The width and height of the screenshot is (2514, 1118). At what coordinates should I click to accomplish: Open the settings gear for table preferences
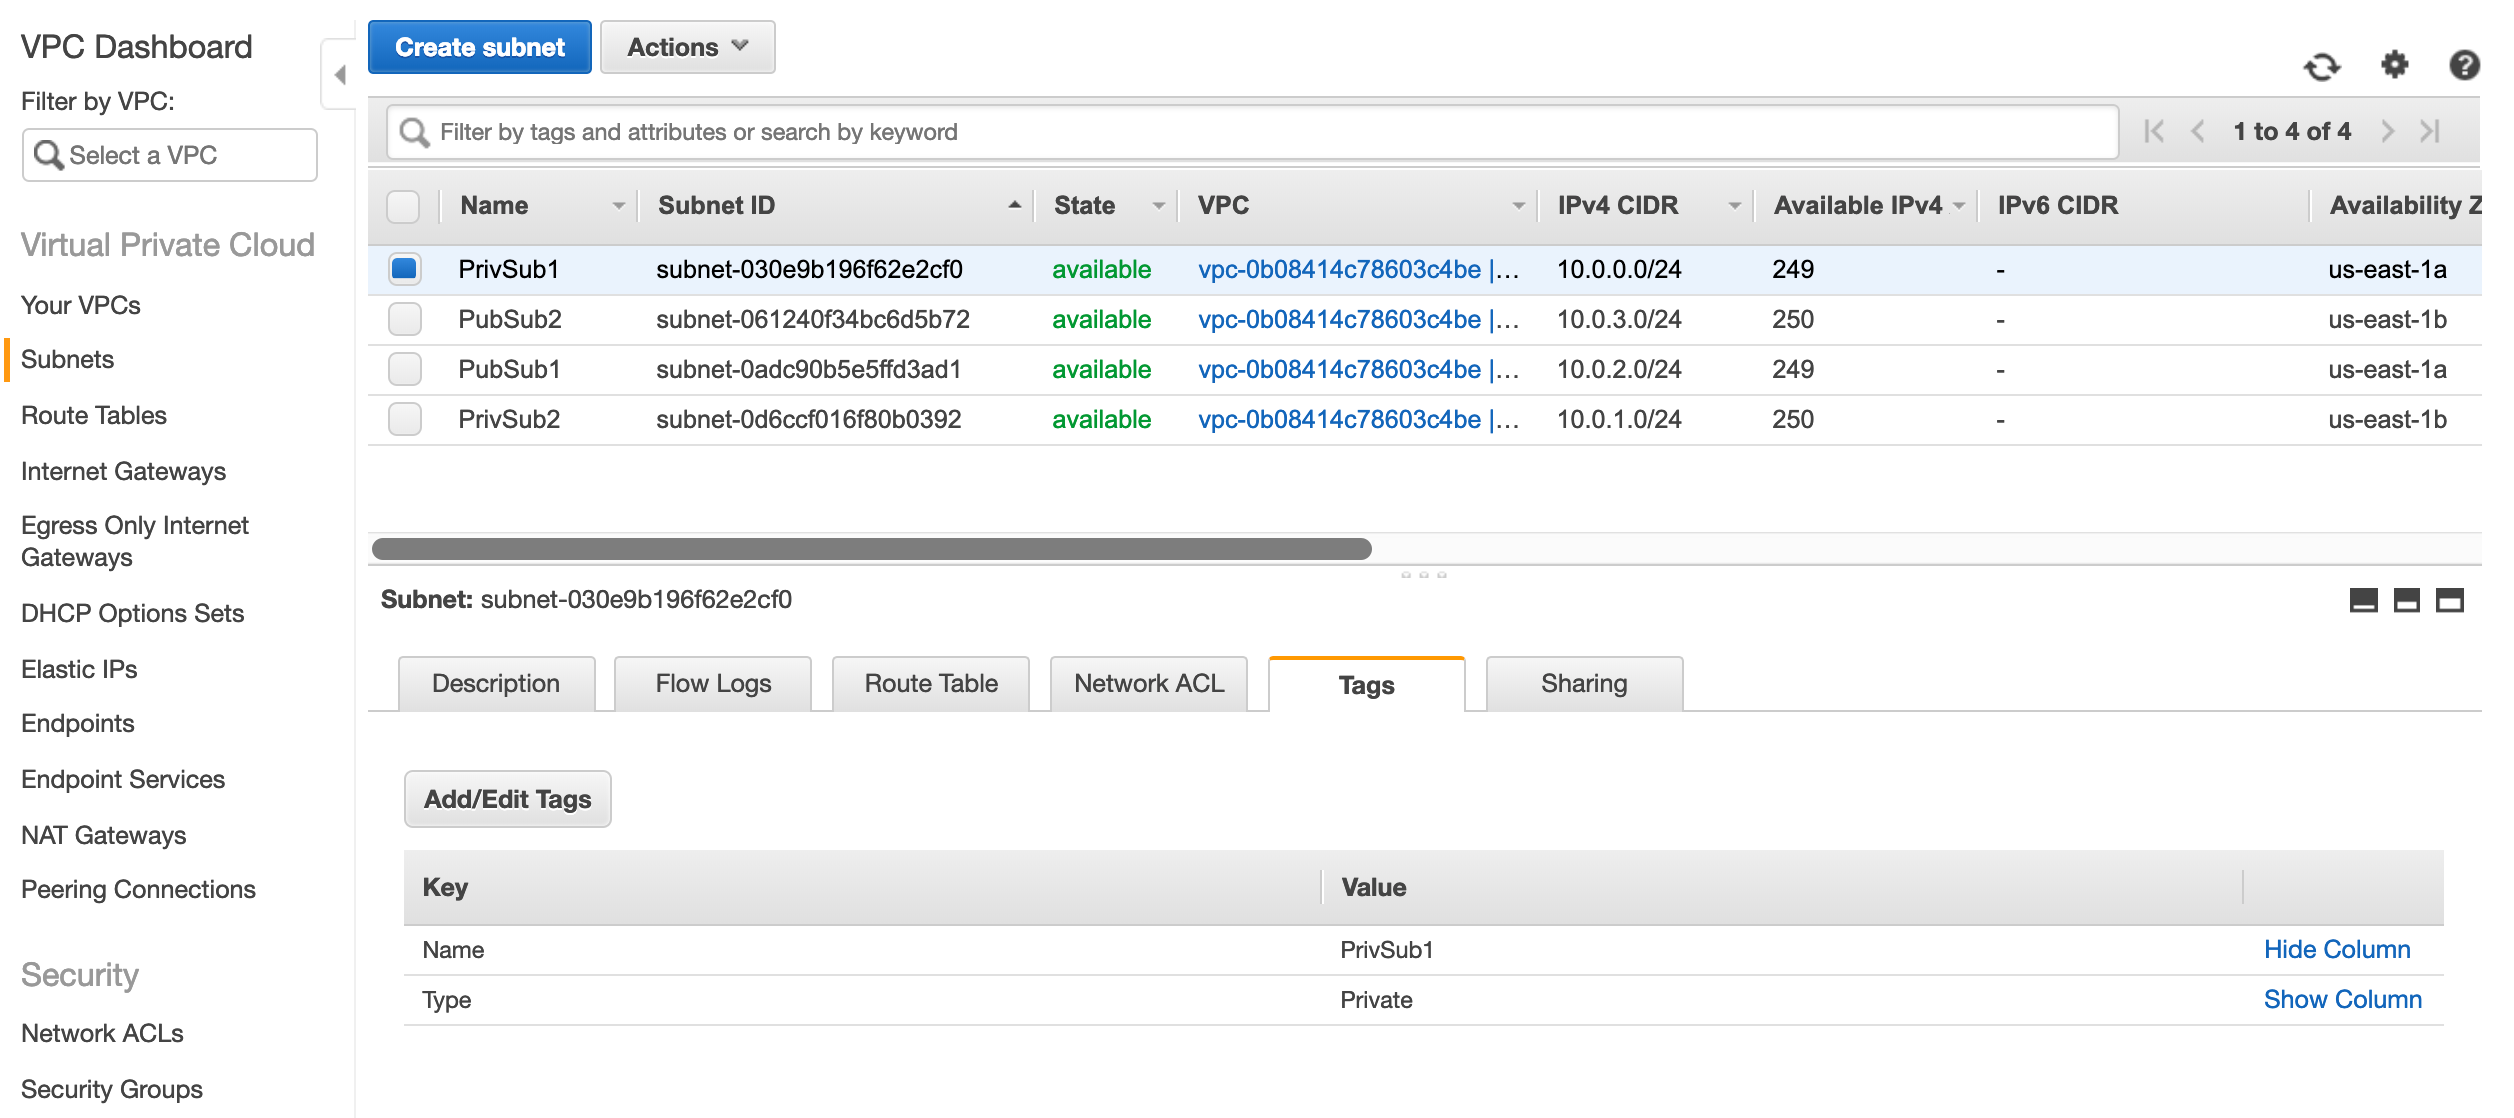pos(2394,66)
